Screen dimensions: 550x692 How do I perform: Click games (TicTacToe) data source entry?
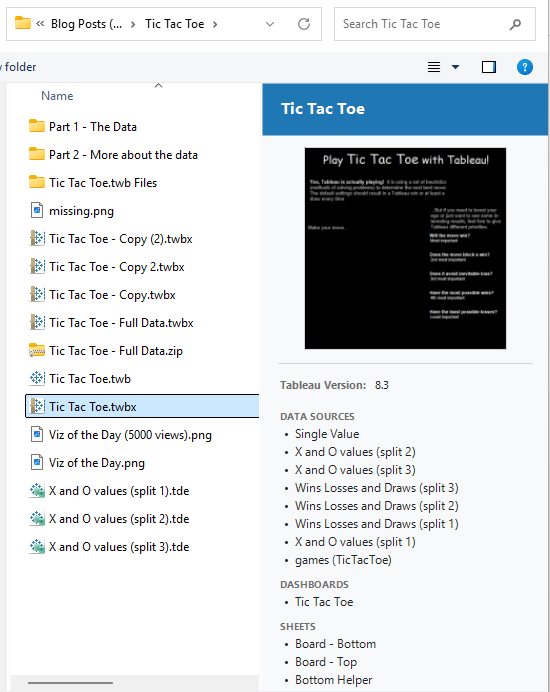click(x=343, y=560)
